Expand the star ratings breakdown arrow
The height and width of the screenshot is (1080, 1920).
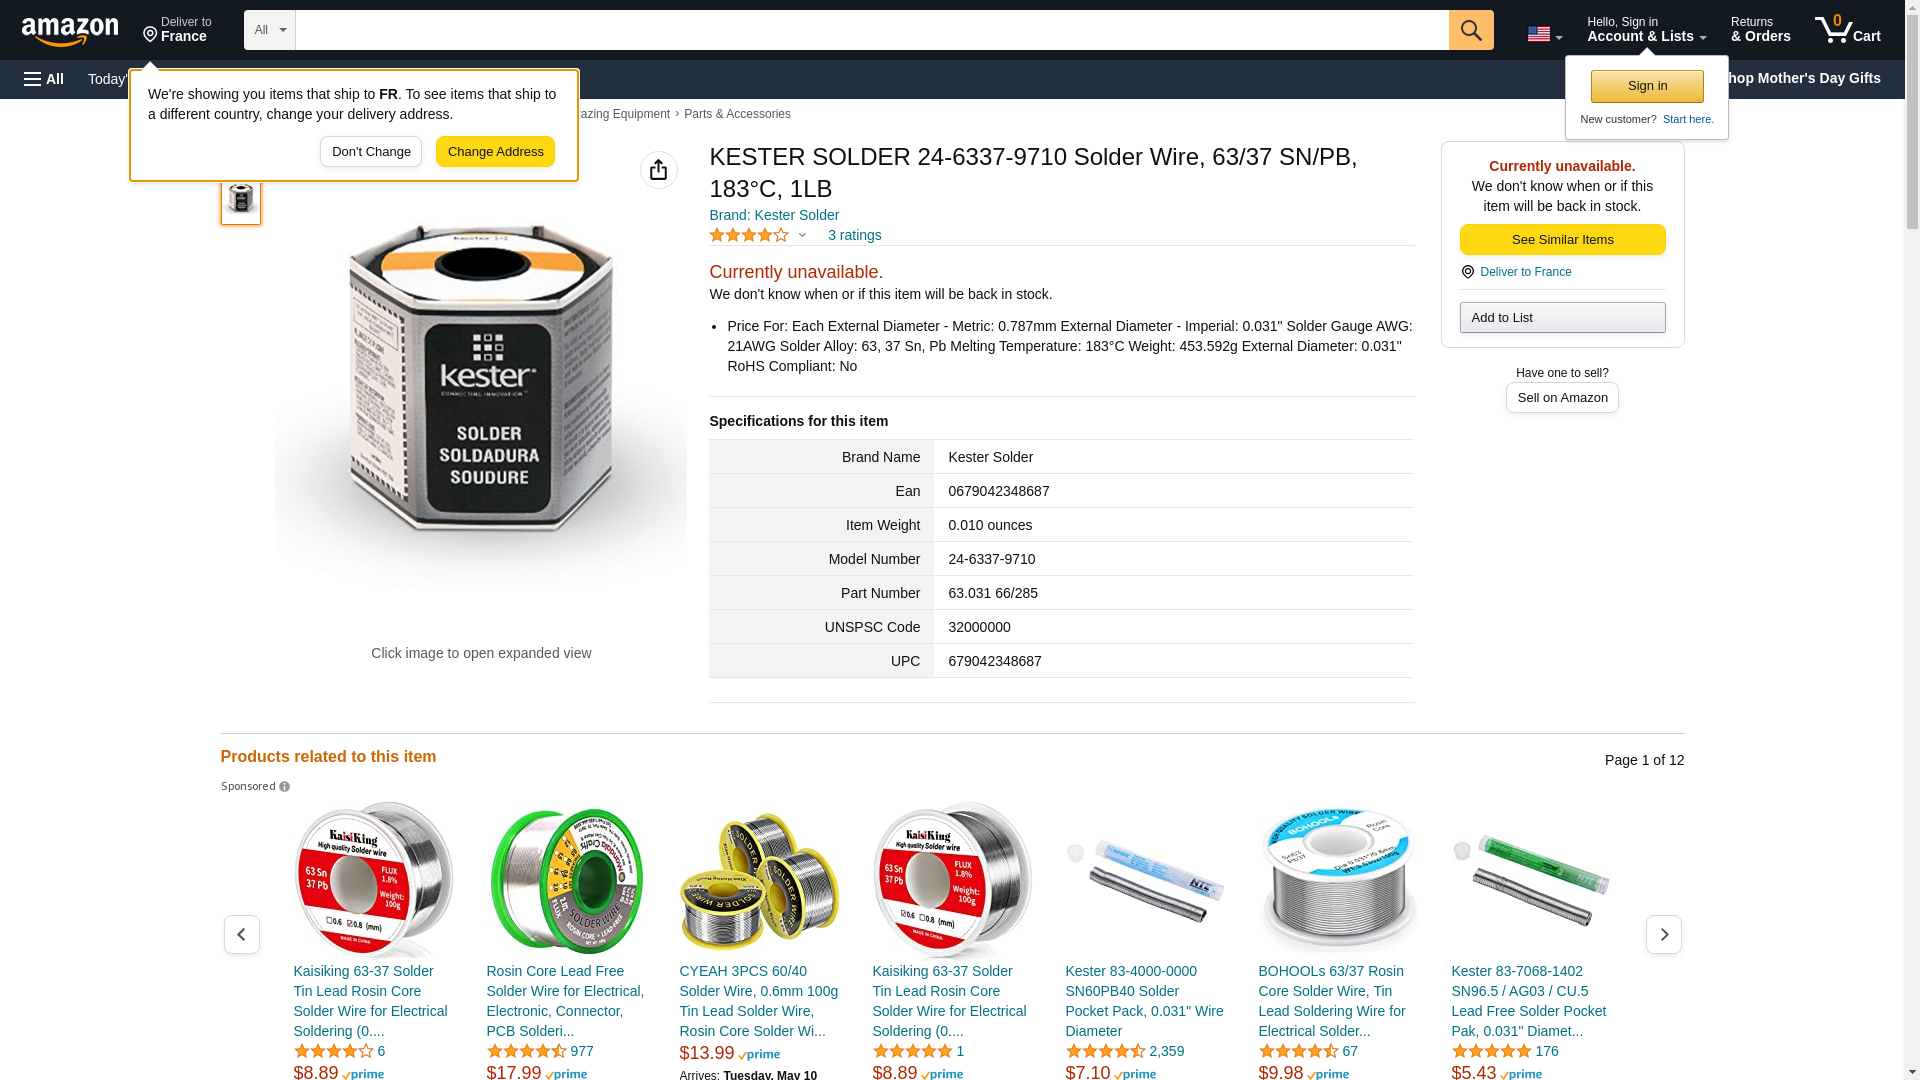click(802, 236)
